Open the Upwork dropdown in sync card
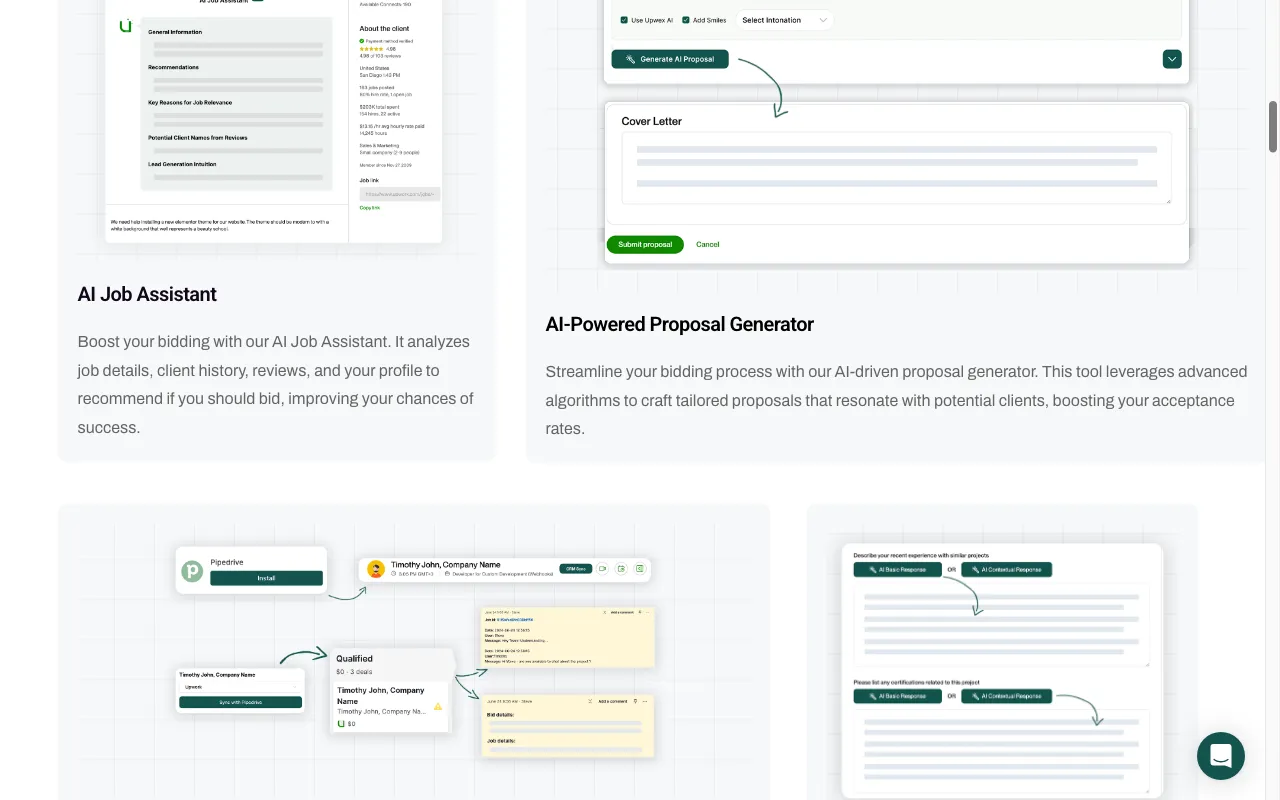The image size is (1280, 800). (240, 687)
